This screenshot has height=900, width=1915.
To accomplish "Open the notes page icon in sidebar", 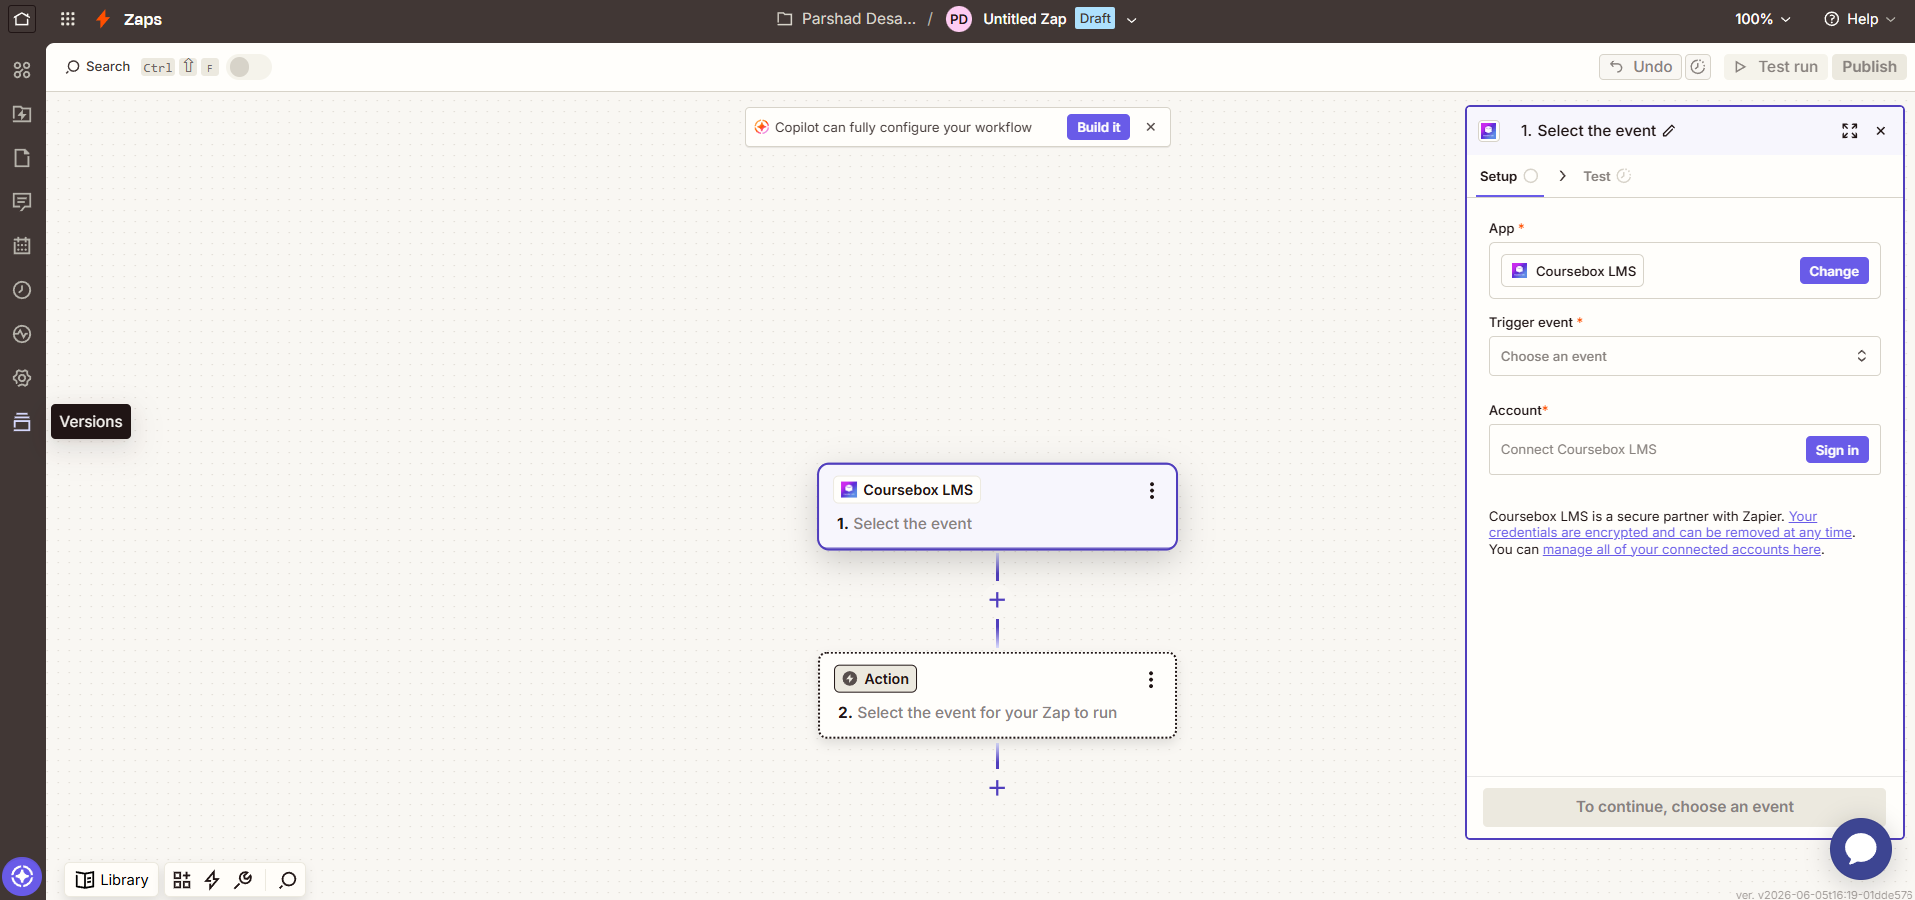I will (x=22, y=158).
